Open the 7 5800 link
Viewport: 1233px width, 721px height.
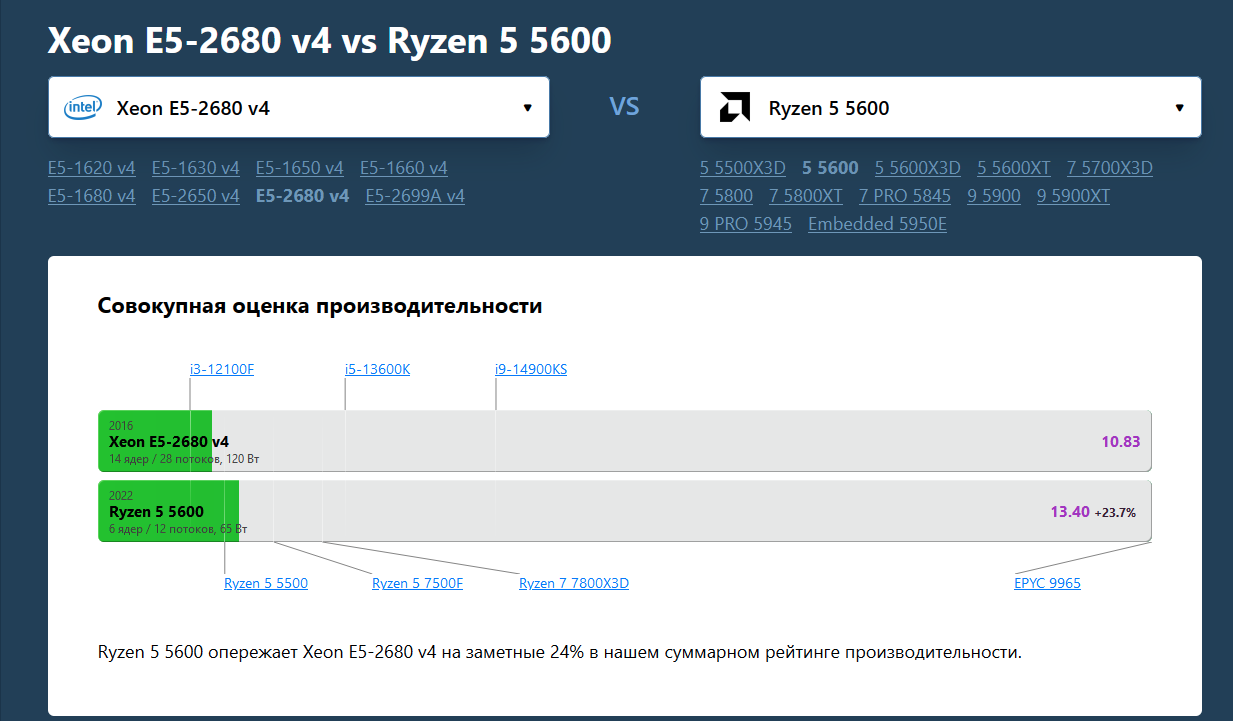tap(727, 196)
